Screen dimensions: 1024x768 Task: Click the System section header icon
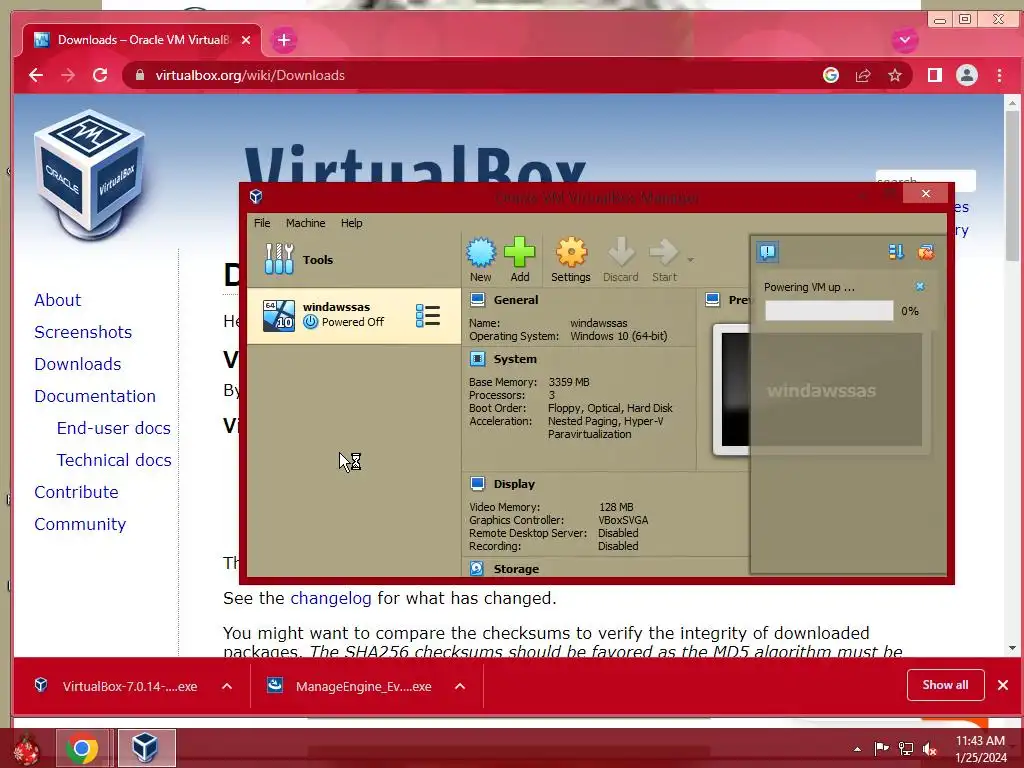click(x=477, y=359)
